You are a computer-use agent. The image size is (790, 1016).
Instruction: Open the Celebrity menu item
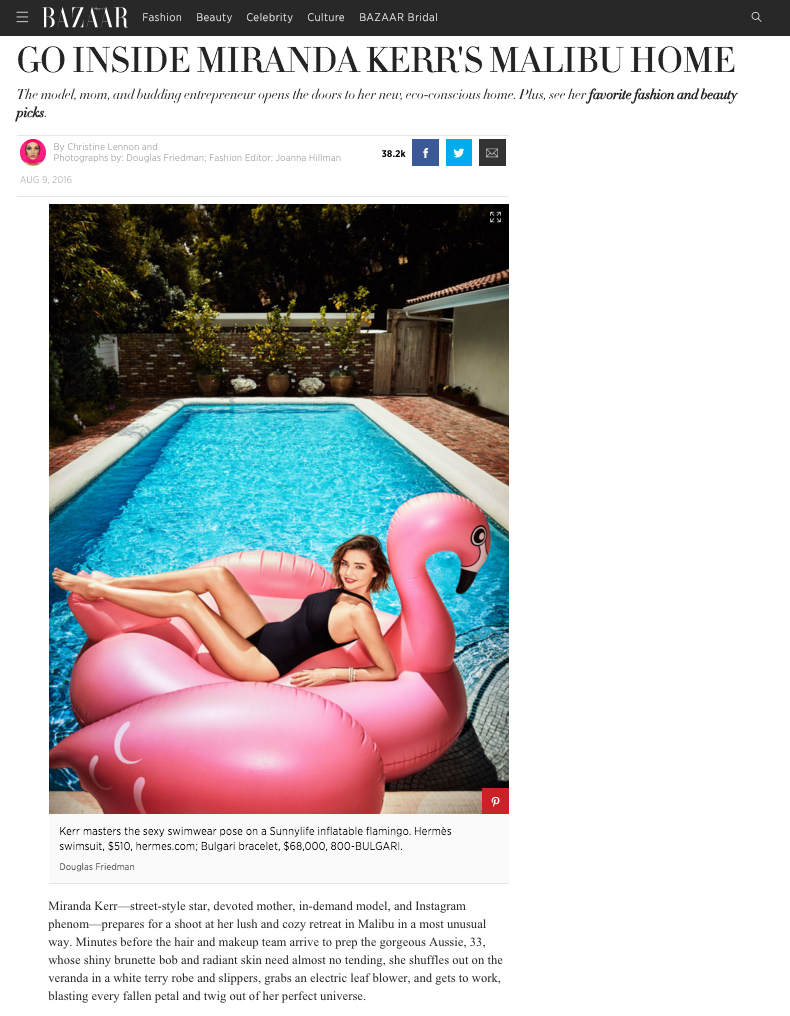[270, 17]
